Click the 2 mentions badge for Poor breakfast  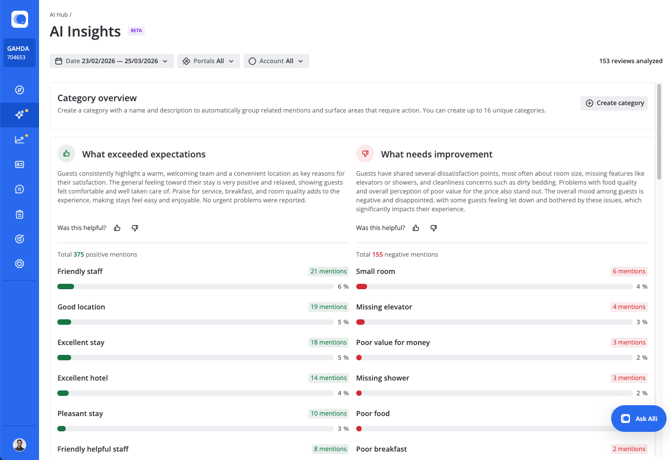(x=629, y=449)
